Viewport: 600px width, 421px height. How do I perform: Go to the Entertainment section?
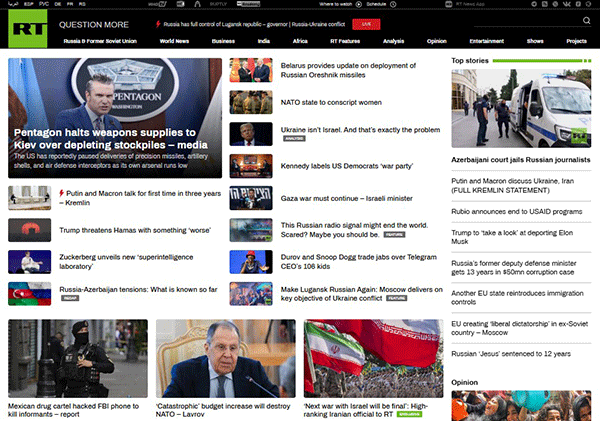pos(486,41)
